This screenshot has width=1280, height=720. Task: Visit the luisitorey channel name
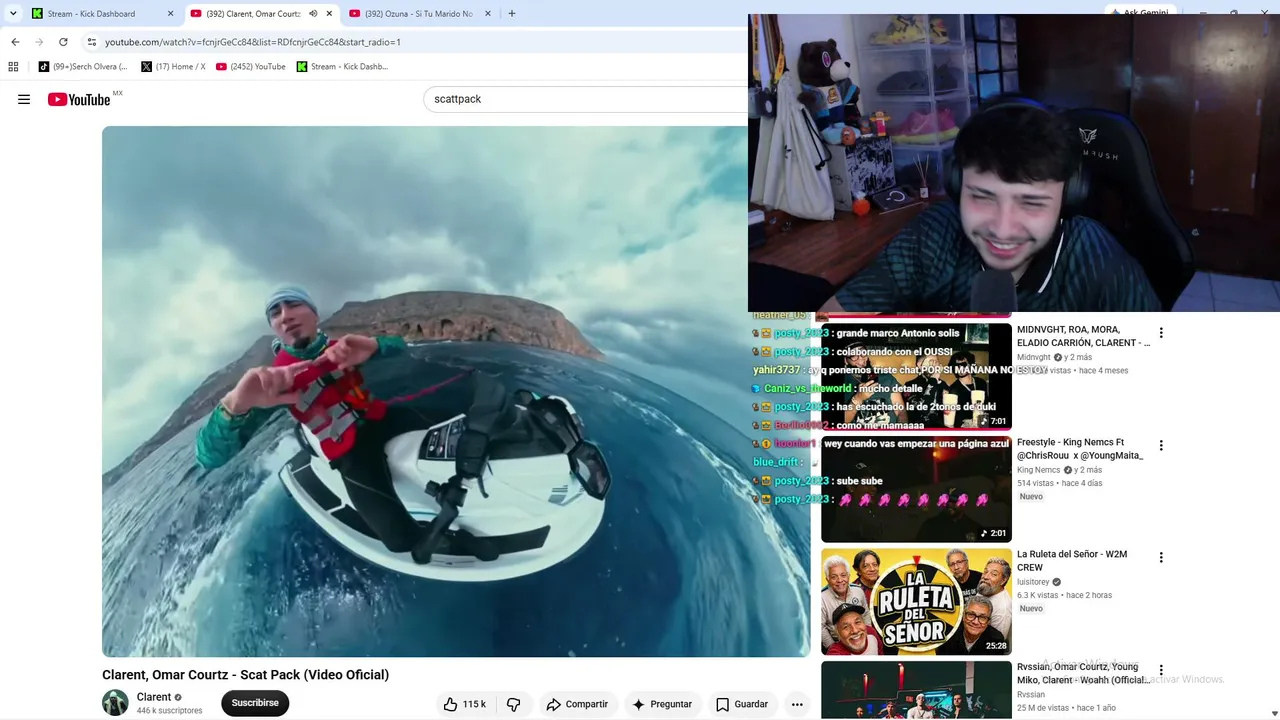(x=1033, y=582)
